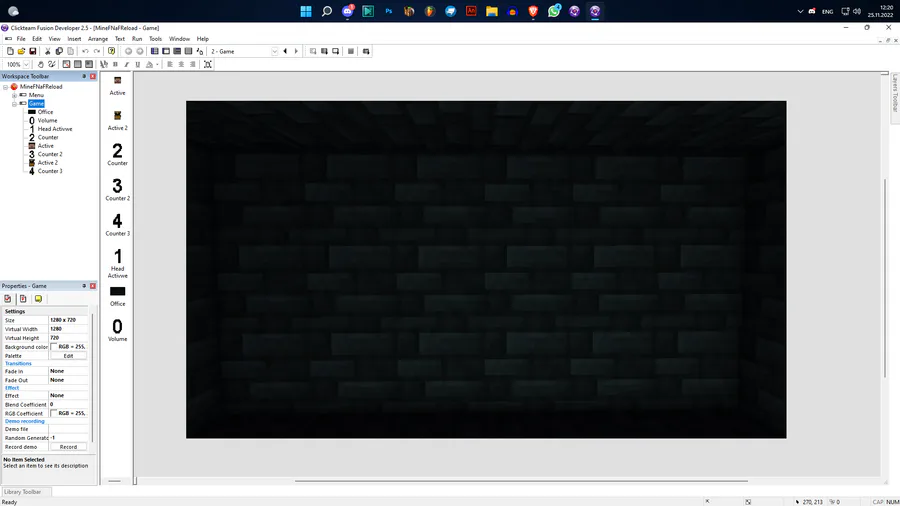Open the Frame Editor toolbar icon
Image resolution: width=900 pixels, height=506 pixels.
pos(166,51)
